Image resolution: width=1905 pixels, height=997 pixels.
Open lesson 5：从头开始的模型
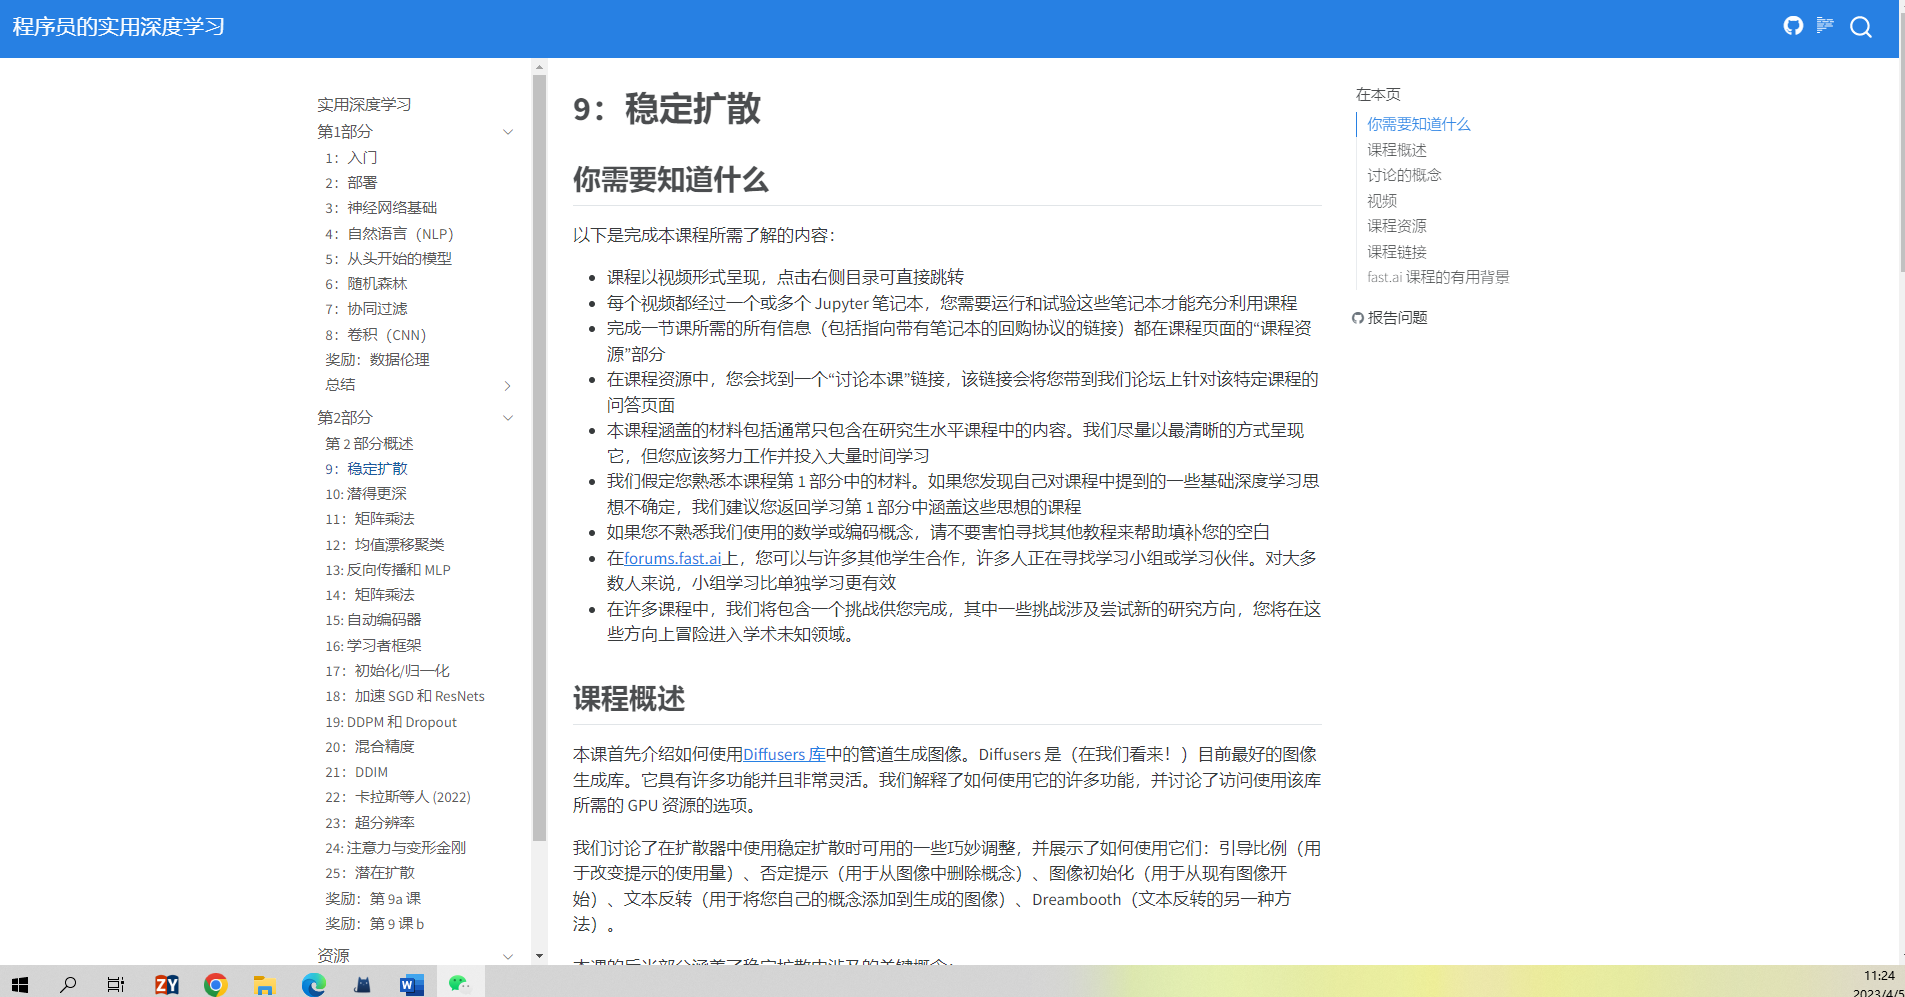click(x=388, y=259)
